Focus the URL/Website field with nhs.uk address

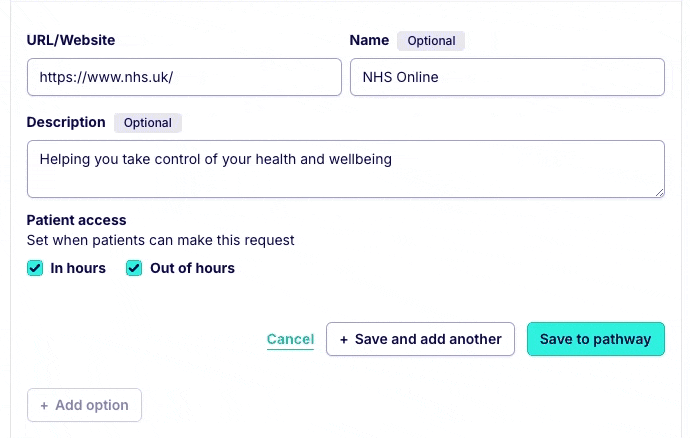[x=184, y=77]
